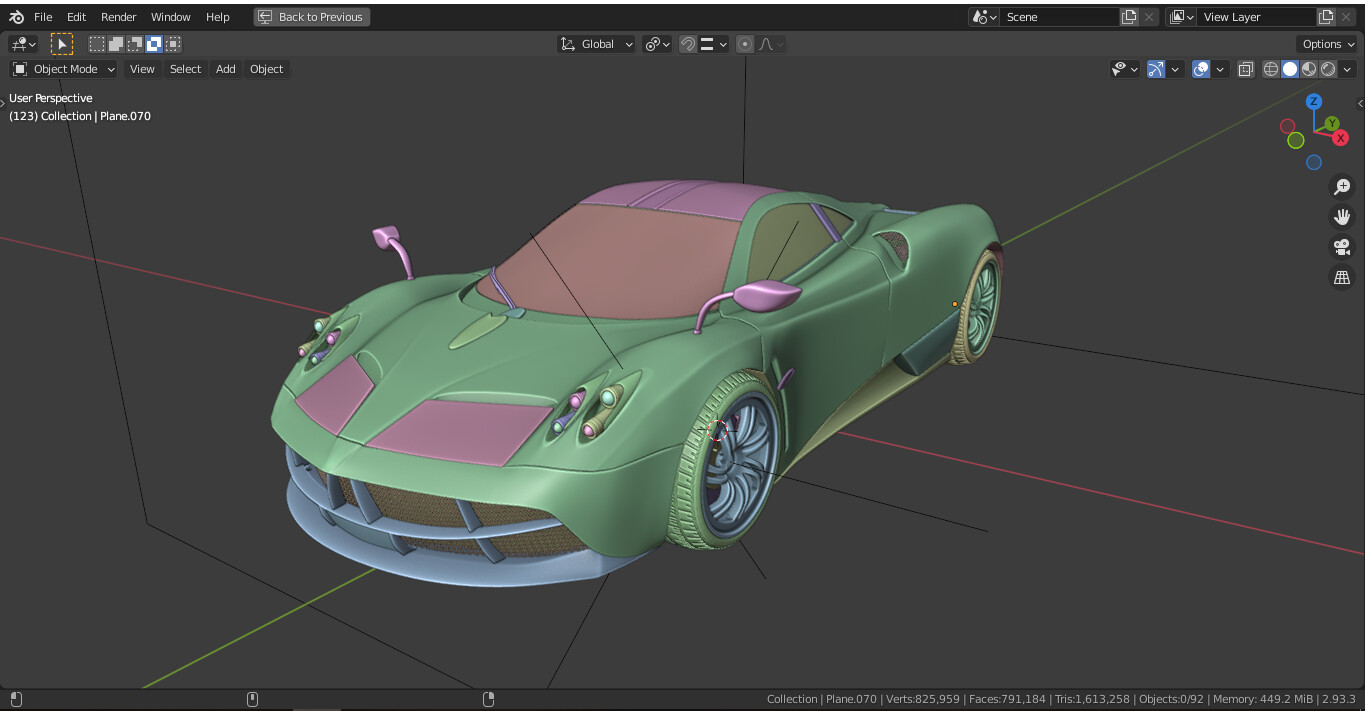Enable proportional editing icon
Image resolution: width=1365 pixels, height=711 pixels.
click(745, 43)
